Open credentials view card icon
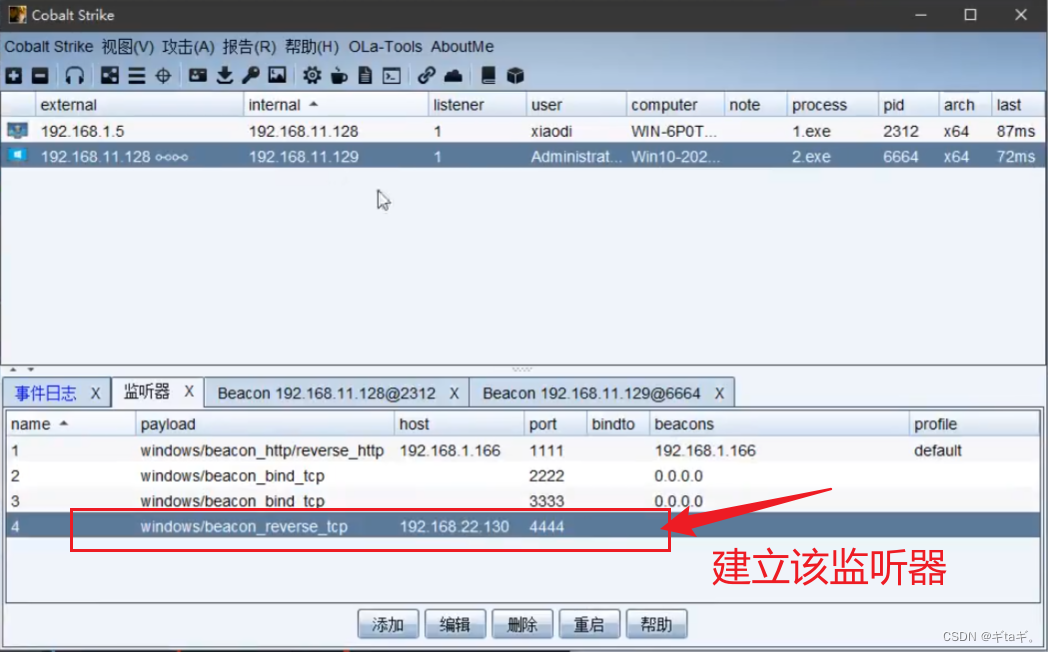1048x652 pixels. pyautogui.click(x=197, y=75)
